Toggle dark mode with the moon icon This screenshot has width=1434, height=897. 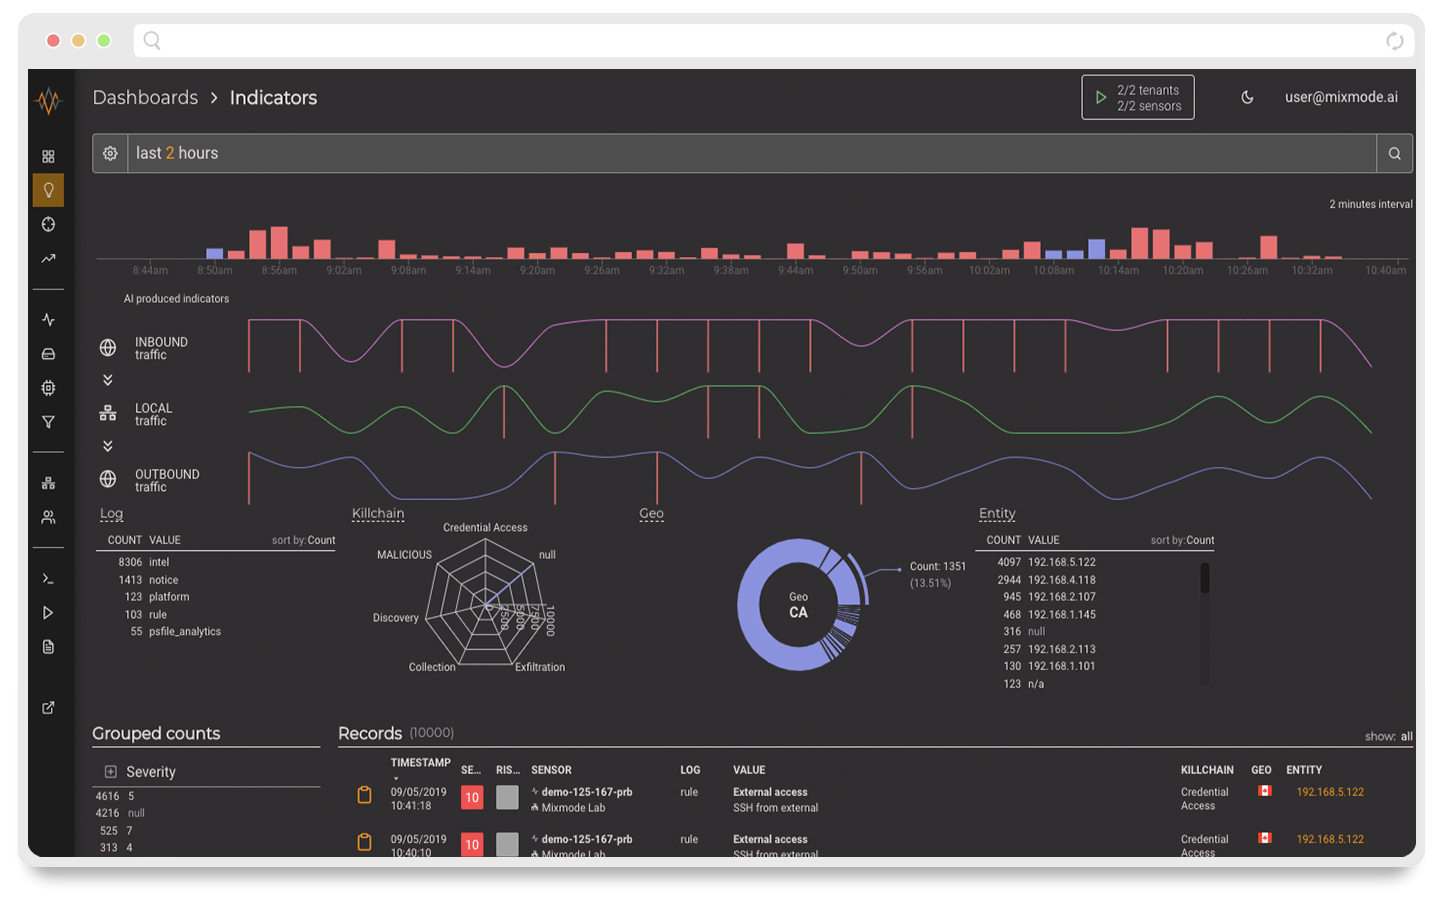point(1246,97)
